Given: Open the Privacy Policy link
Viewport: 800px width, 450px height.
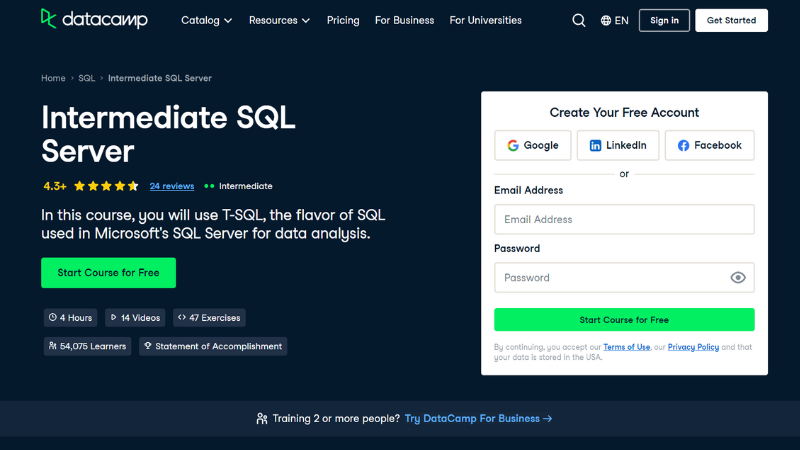Looking at the screenshot, I should pyautogui.click(x=693, y=347).
